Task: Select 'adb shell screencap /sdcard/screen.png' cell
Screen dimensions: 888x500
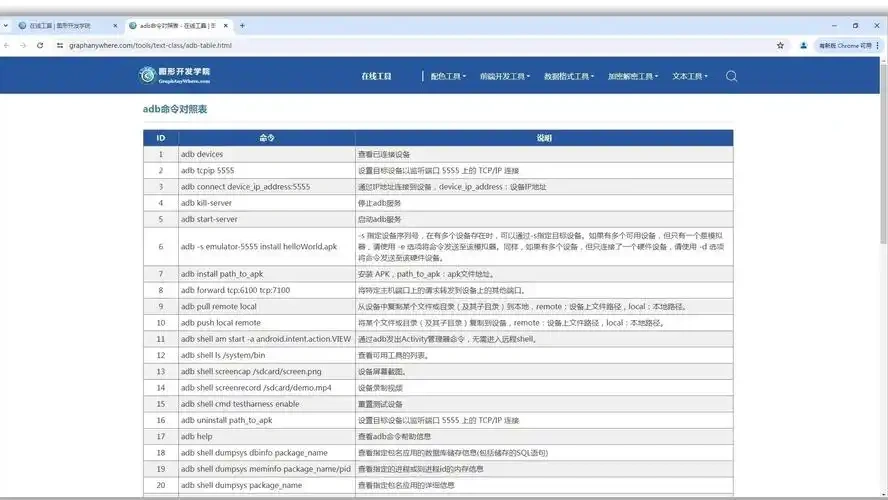Action: pyautogui.click(x=267, y=371)
